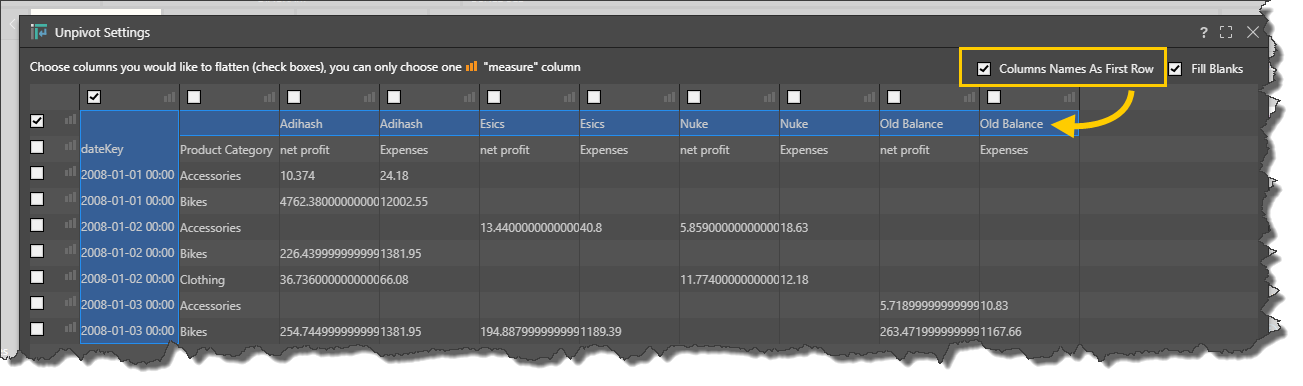Viewport: 1303px width, 386px height.
Task: Select the 10.374 value cell
Action: [x=329, y=175]
